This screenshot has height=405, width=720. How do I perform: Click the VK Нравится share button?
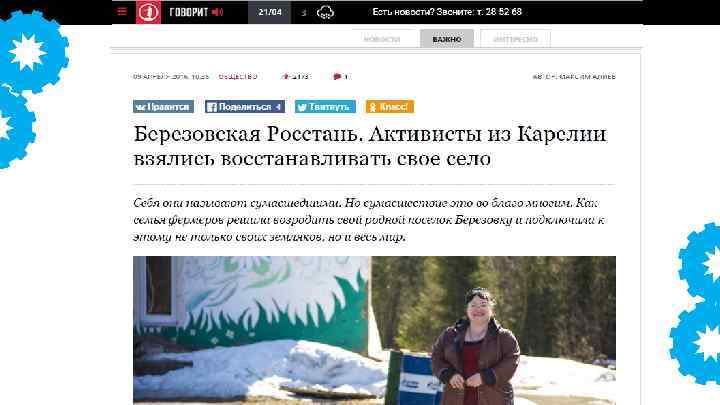point(163,107)
